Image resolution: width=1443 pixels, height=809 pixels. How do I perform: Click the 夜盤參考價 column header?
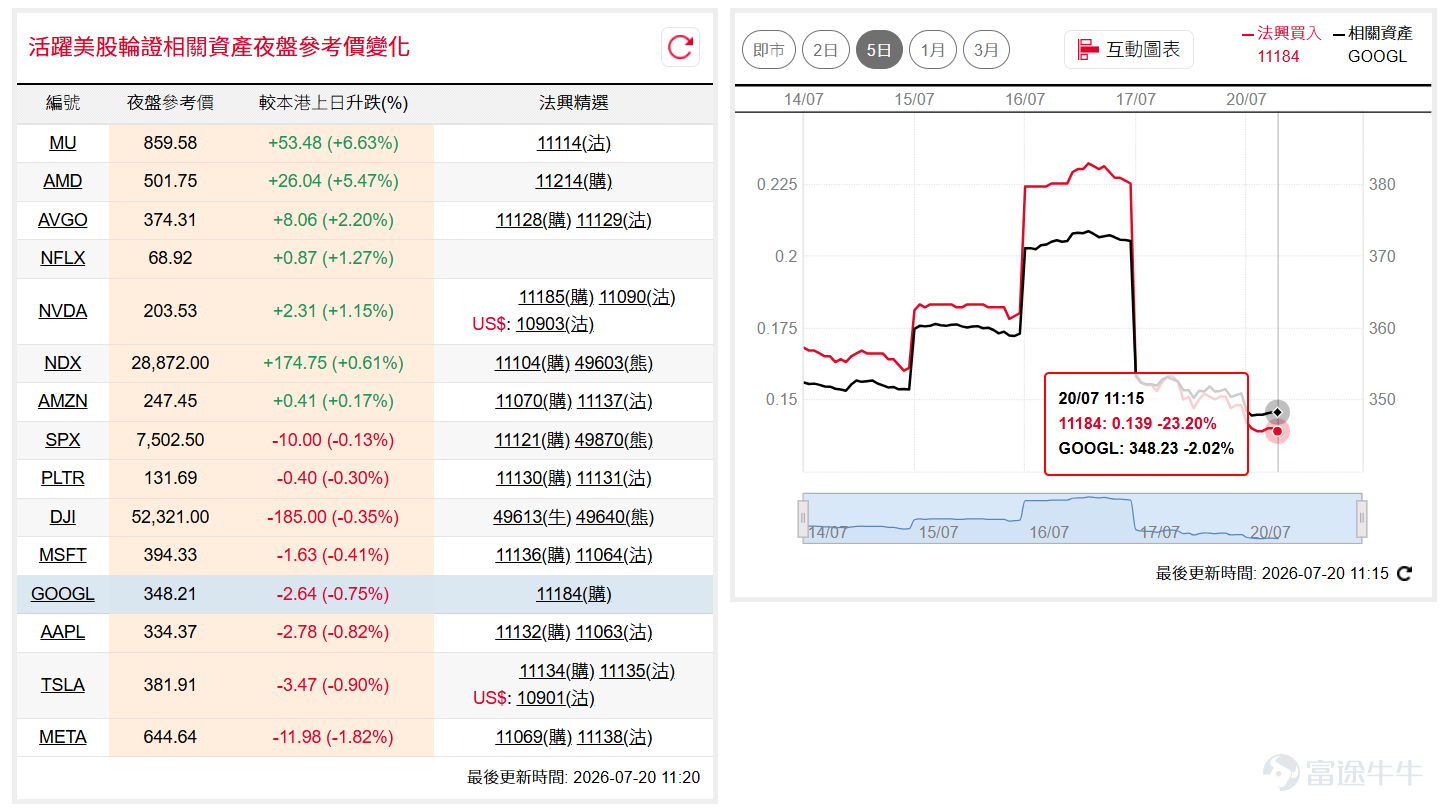pyautogui.click(x=170, y=103)
